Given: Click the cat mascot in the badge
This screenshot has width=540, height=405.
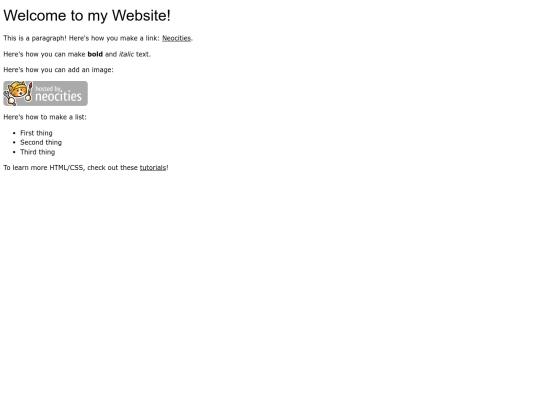Looking at the screenshot, I should pyautogui.click(x=17, y=93).
